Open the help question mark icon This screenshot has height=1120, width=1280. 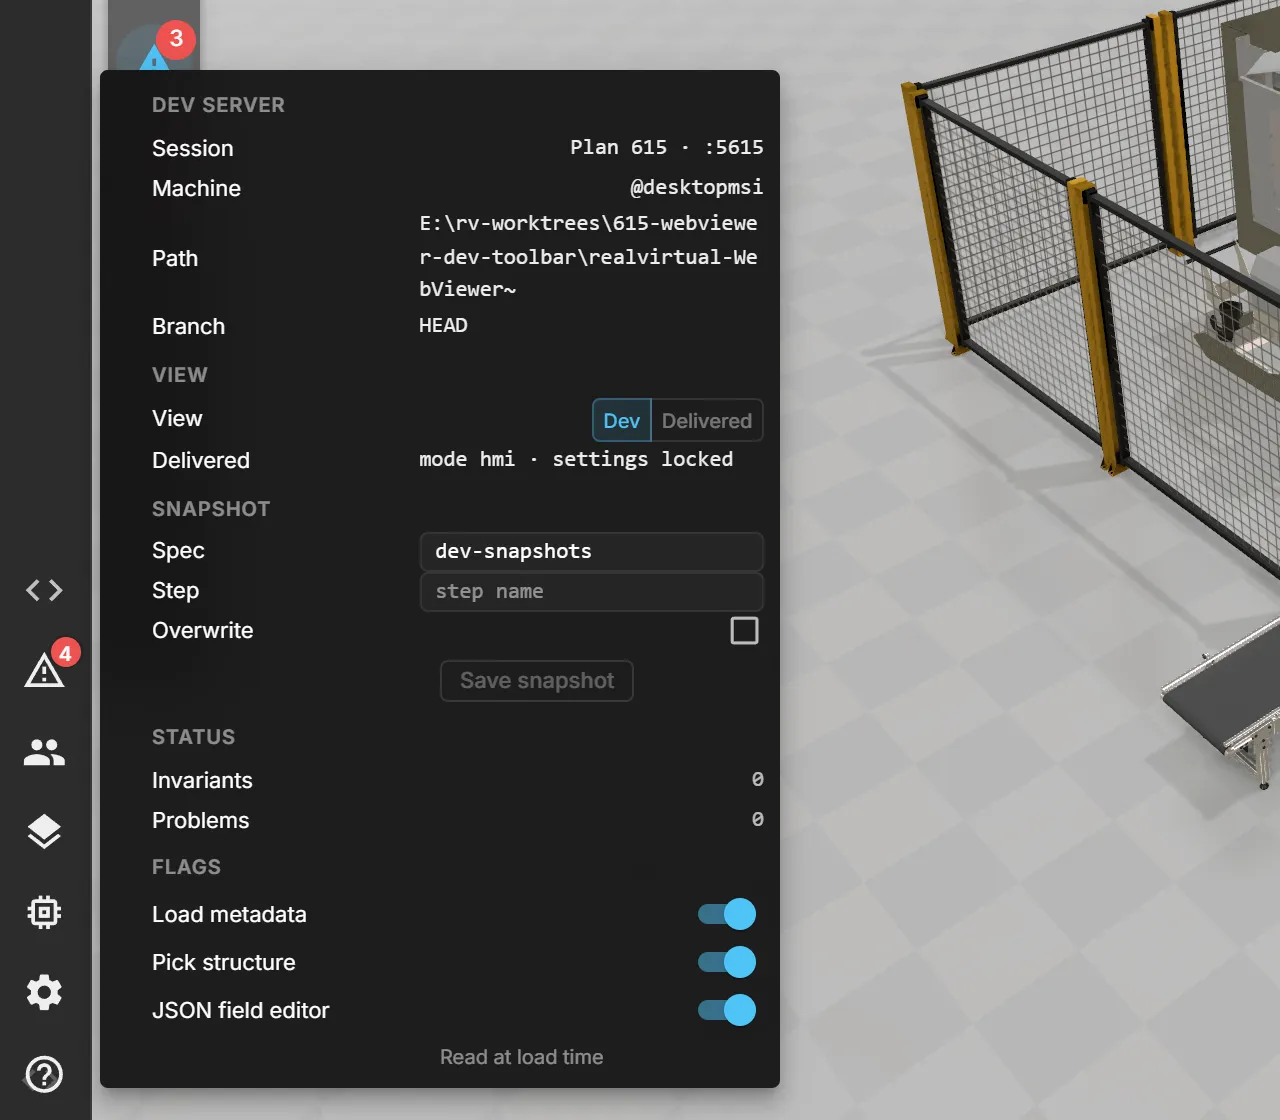[x=44, y=1075]
